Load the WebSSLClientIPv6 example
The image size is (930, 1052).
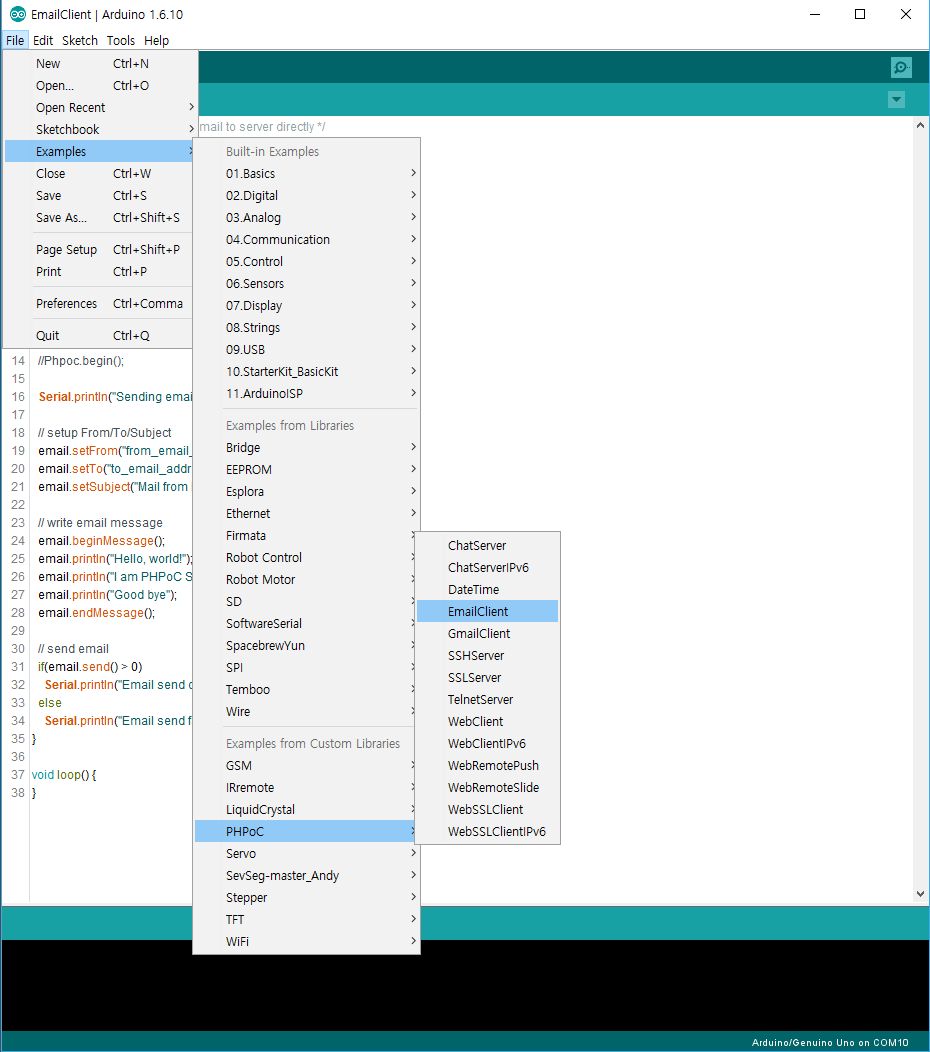[488, 832]
